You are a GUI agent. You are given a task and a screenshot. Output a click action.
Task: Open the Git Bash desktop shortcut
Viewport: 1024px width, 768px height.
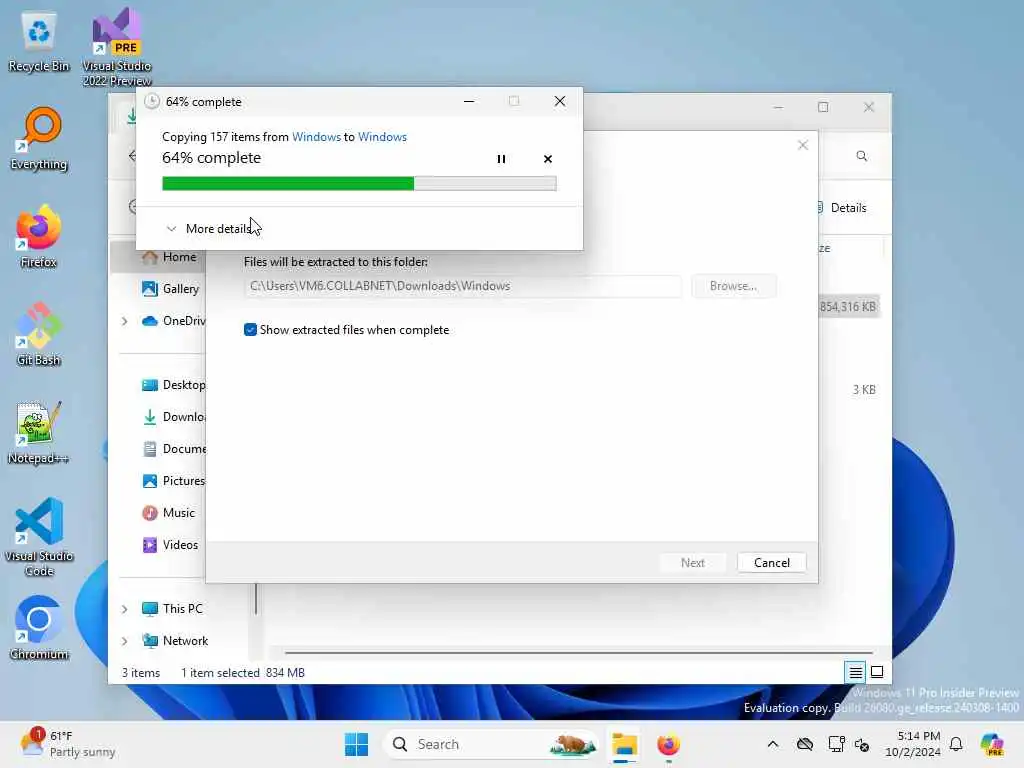[x=39, y=334]
